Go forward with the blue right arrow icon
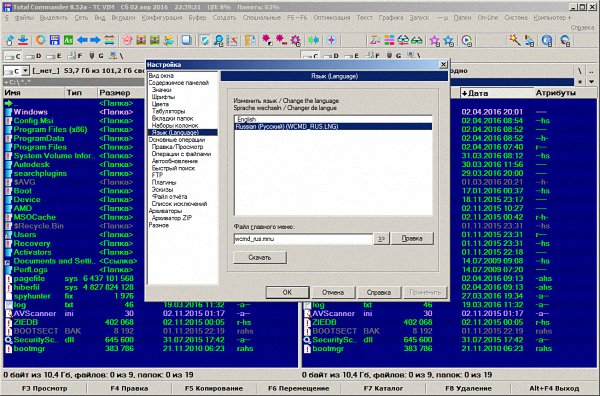600x396 pixels. [95, 40]
